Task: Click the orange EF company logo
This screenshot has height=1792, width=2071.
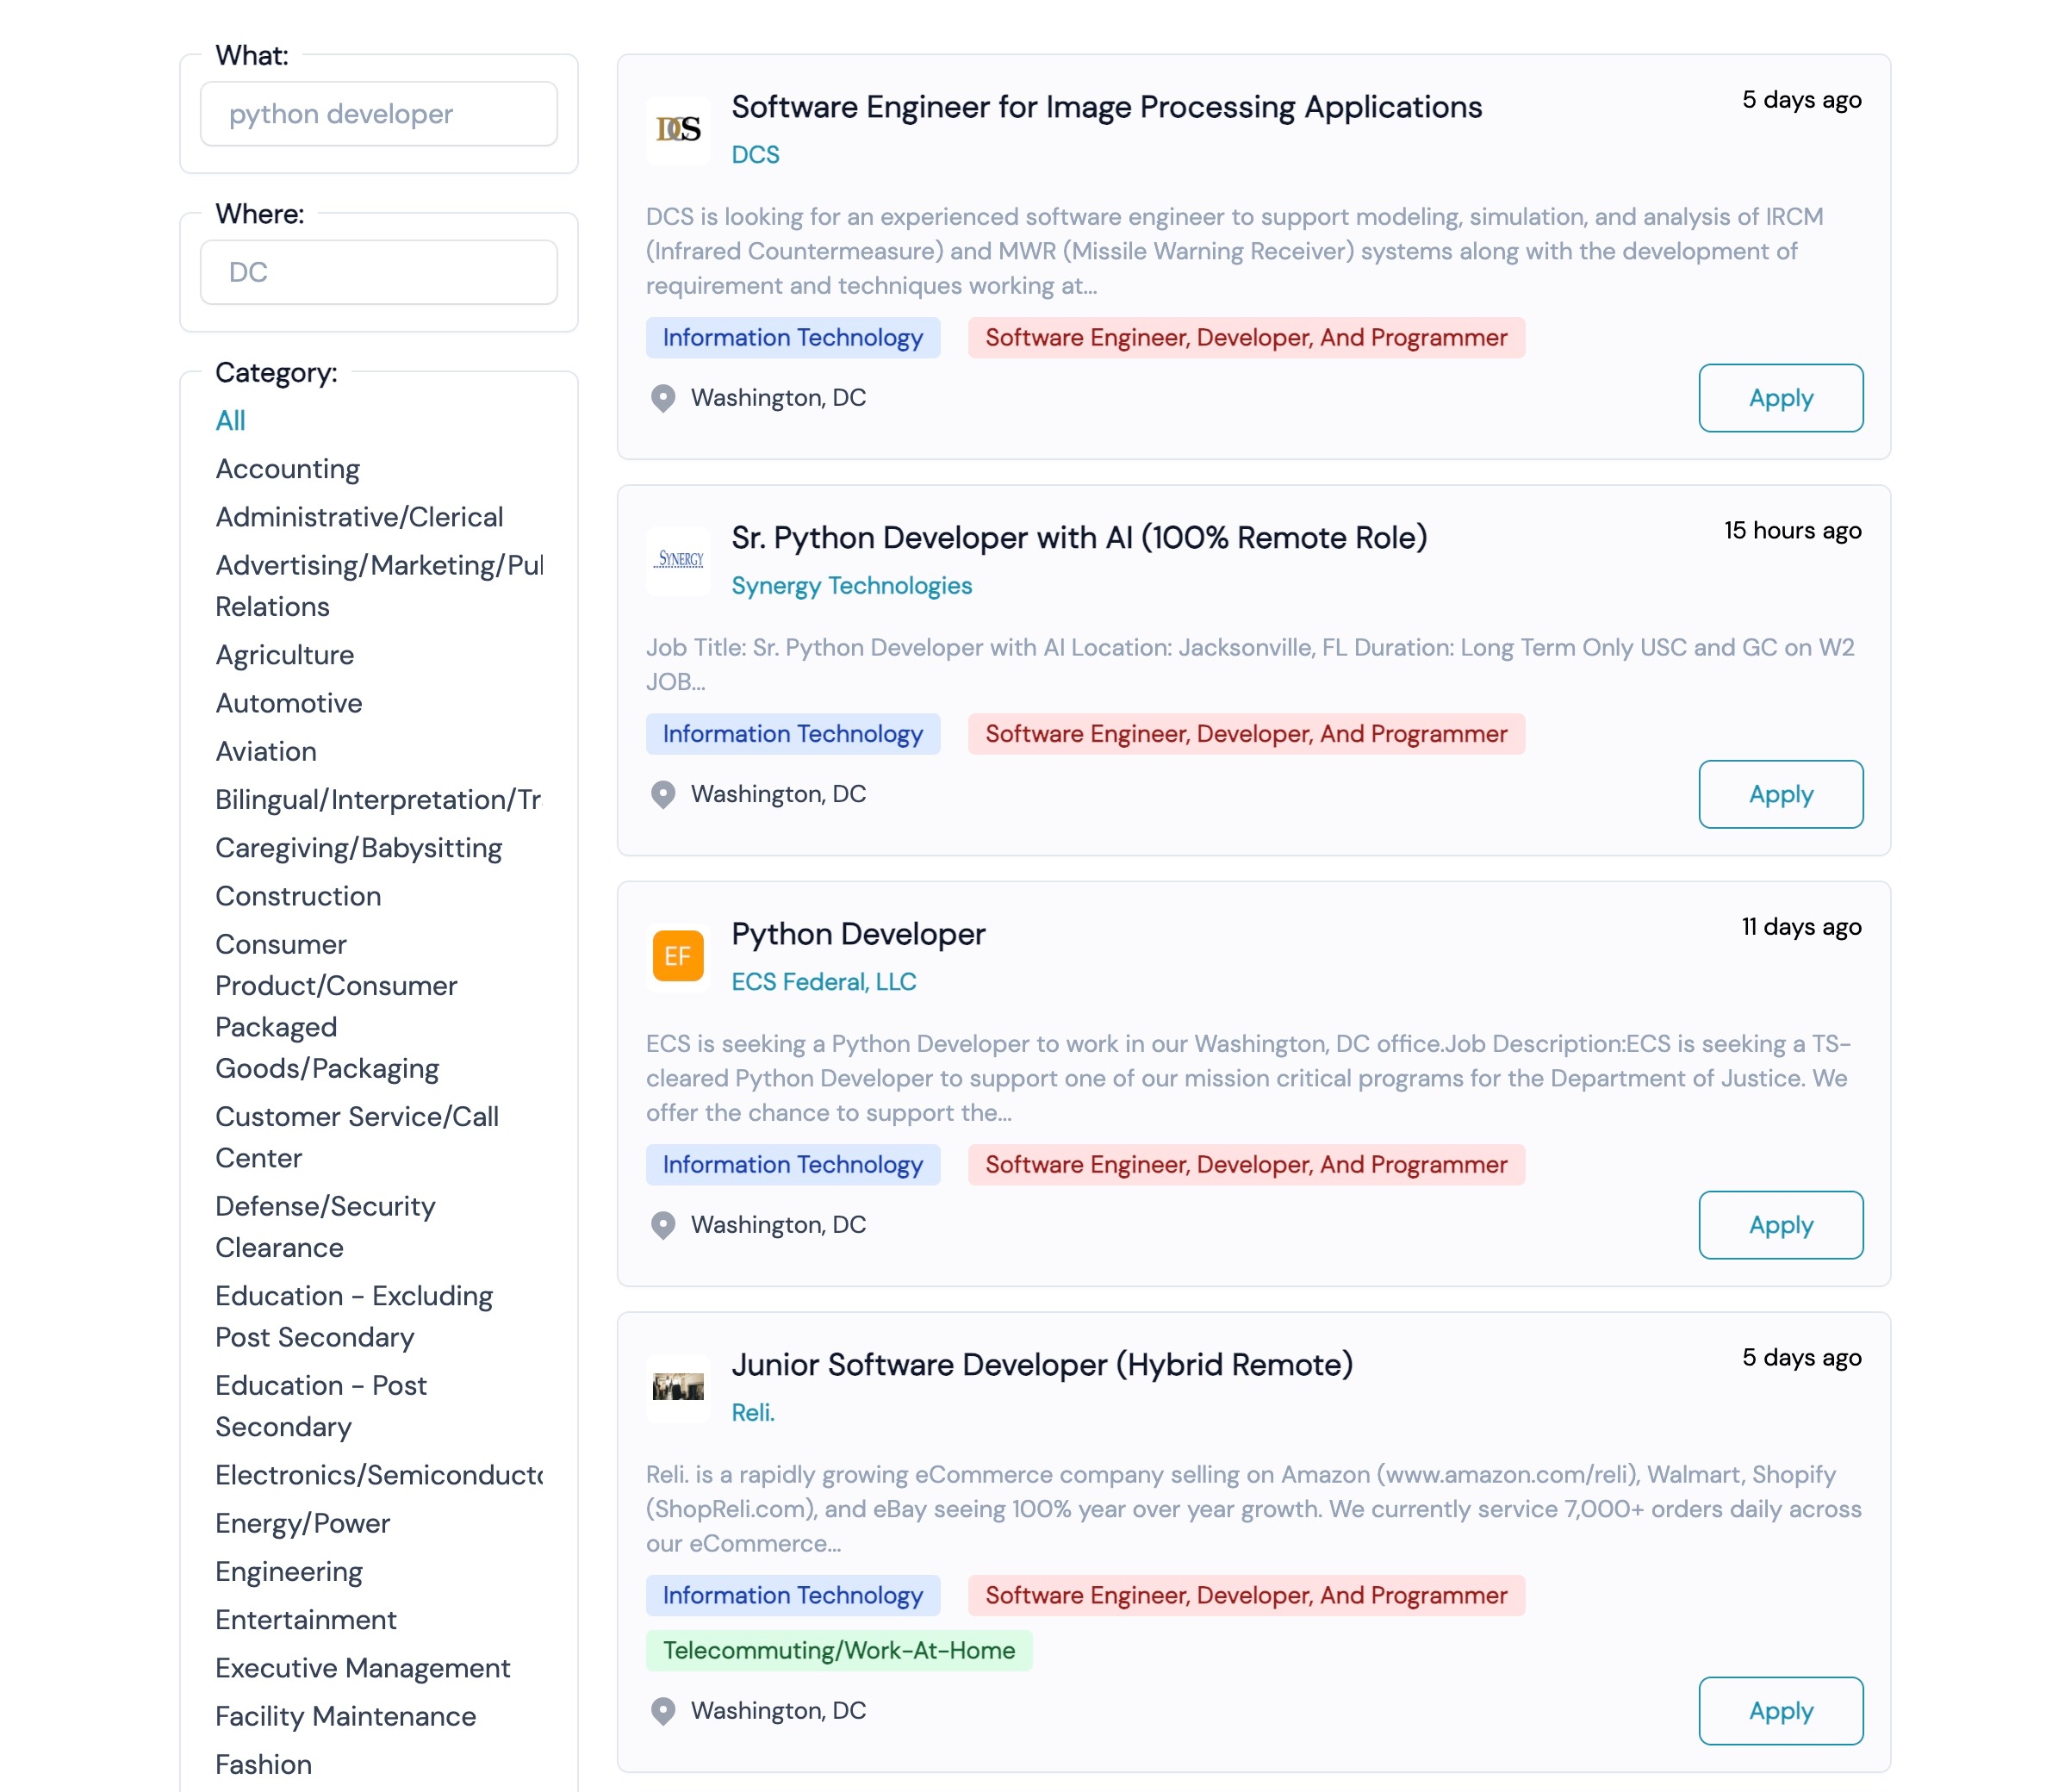Action: [678, 956]
